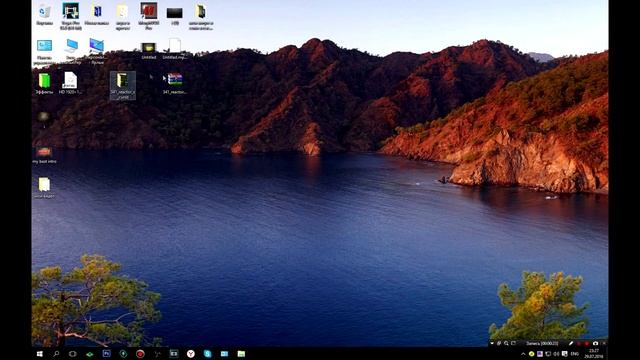The width and height of the screenshot is (640, 360).
Task: Open the desktop icon with red M logo
Action: click(149, 16)
